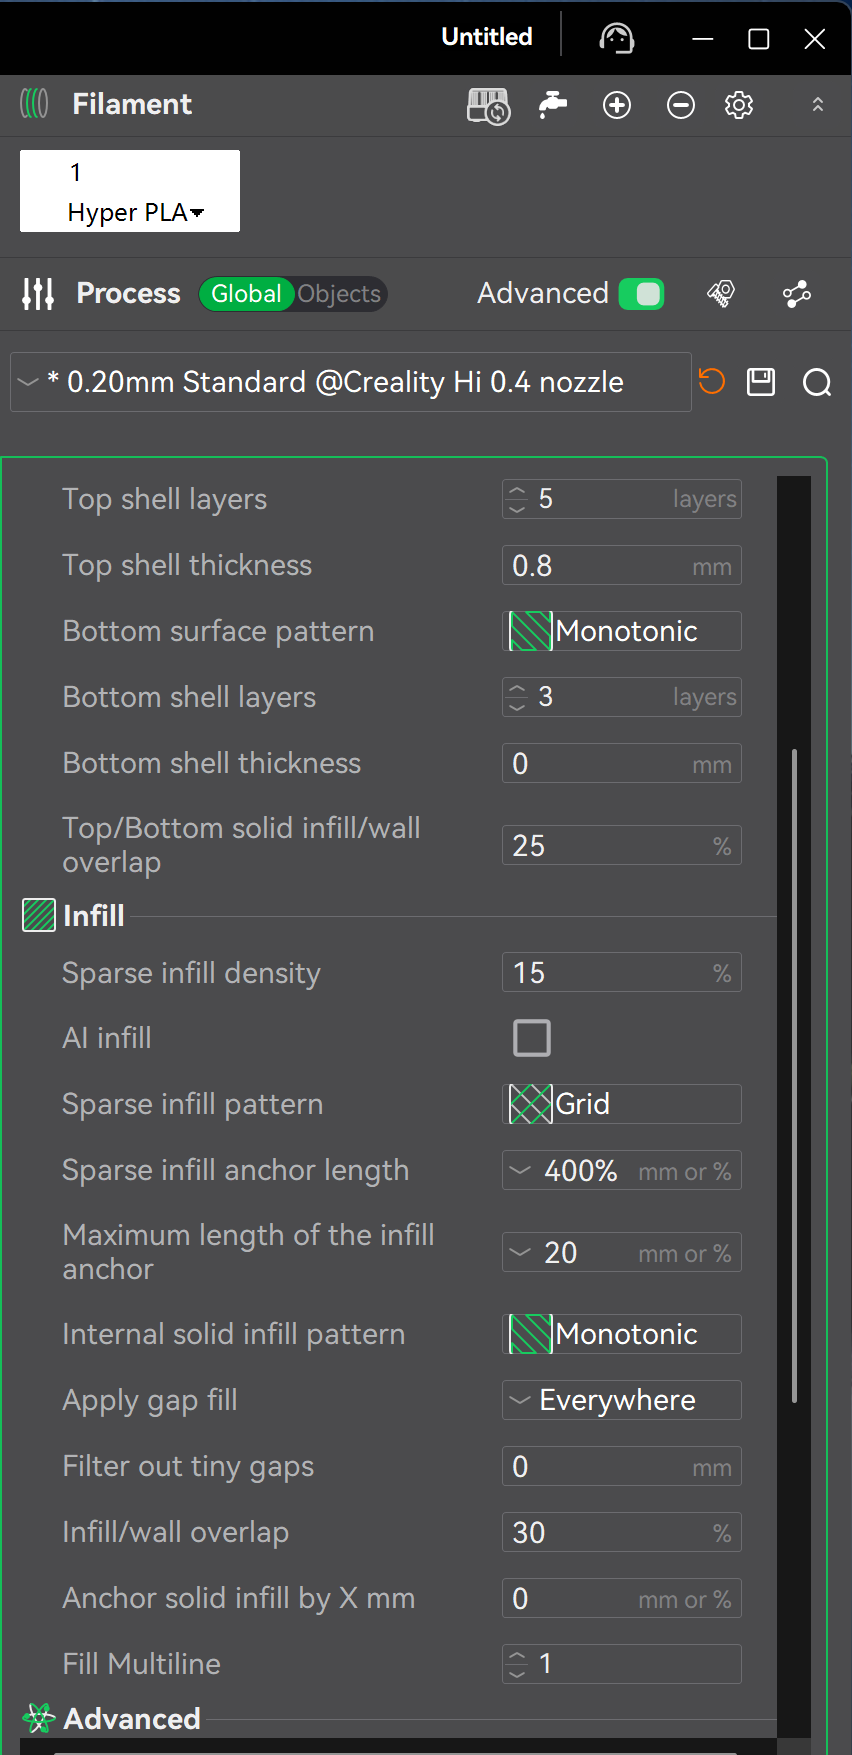Enable the AI infill checkbox
This screenshot has width=852, height=1755.
pos(532,1038)
